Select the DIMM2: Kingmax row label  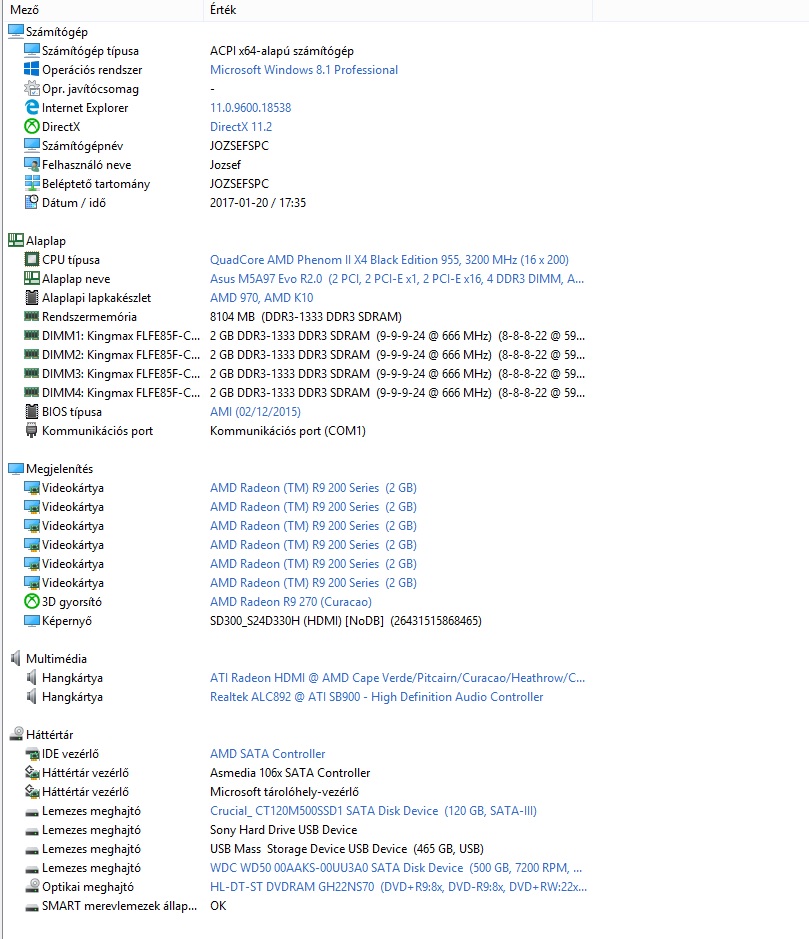121,355
